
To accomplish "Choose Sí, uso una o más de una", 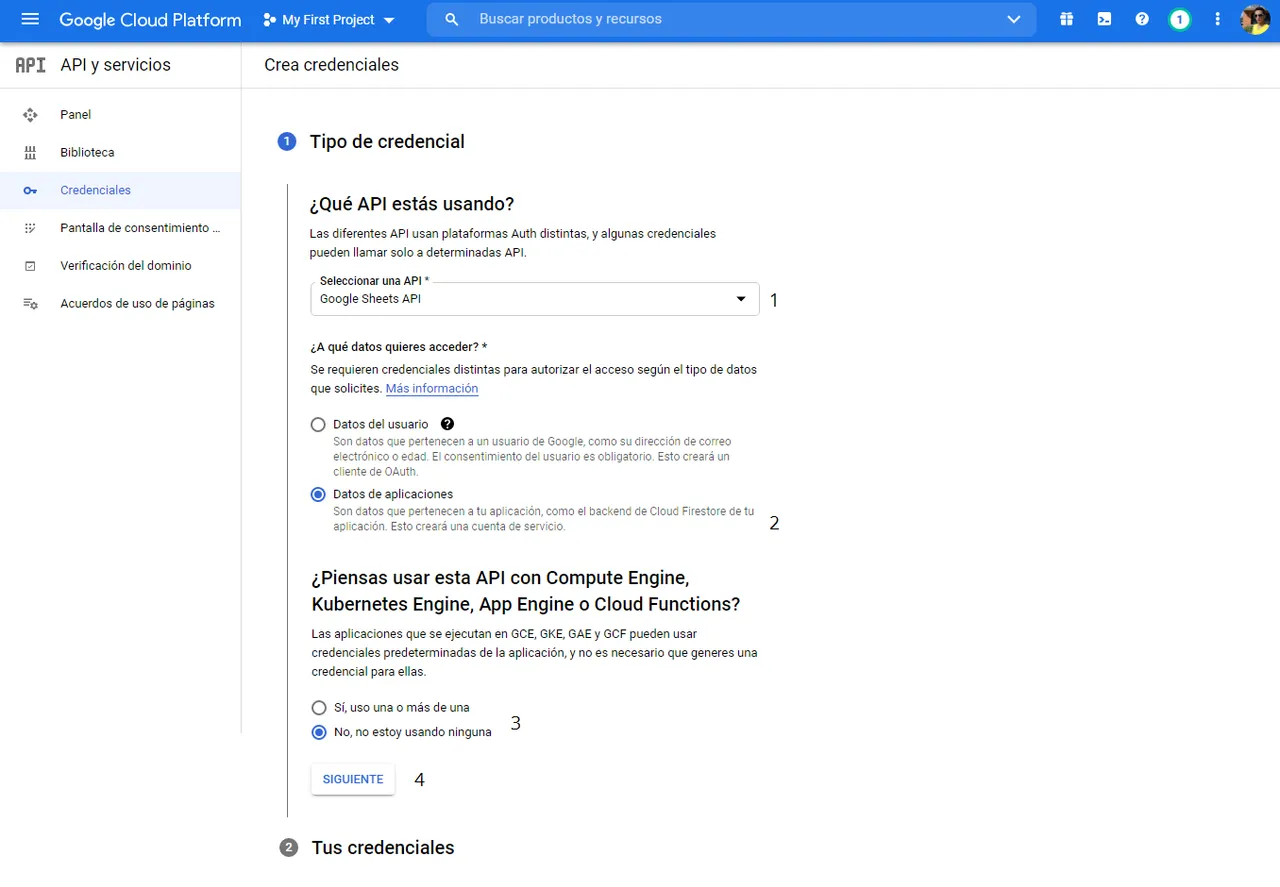I will tap(319, 707).
